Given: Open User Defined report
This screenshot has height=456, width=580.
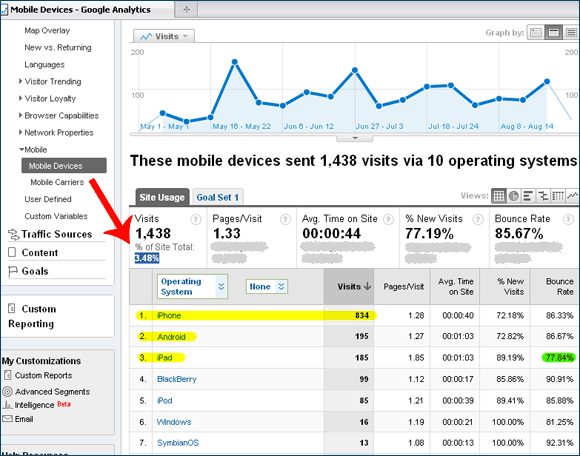Looking at the screenshot, I should click(48, 199).
